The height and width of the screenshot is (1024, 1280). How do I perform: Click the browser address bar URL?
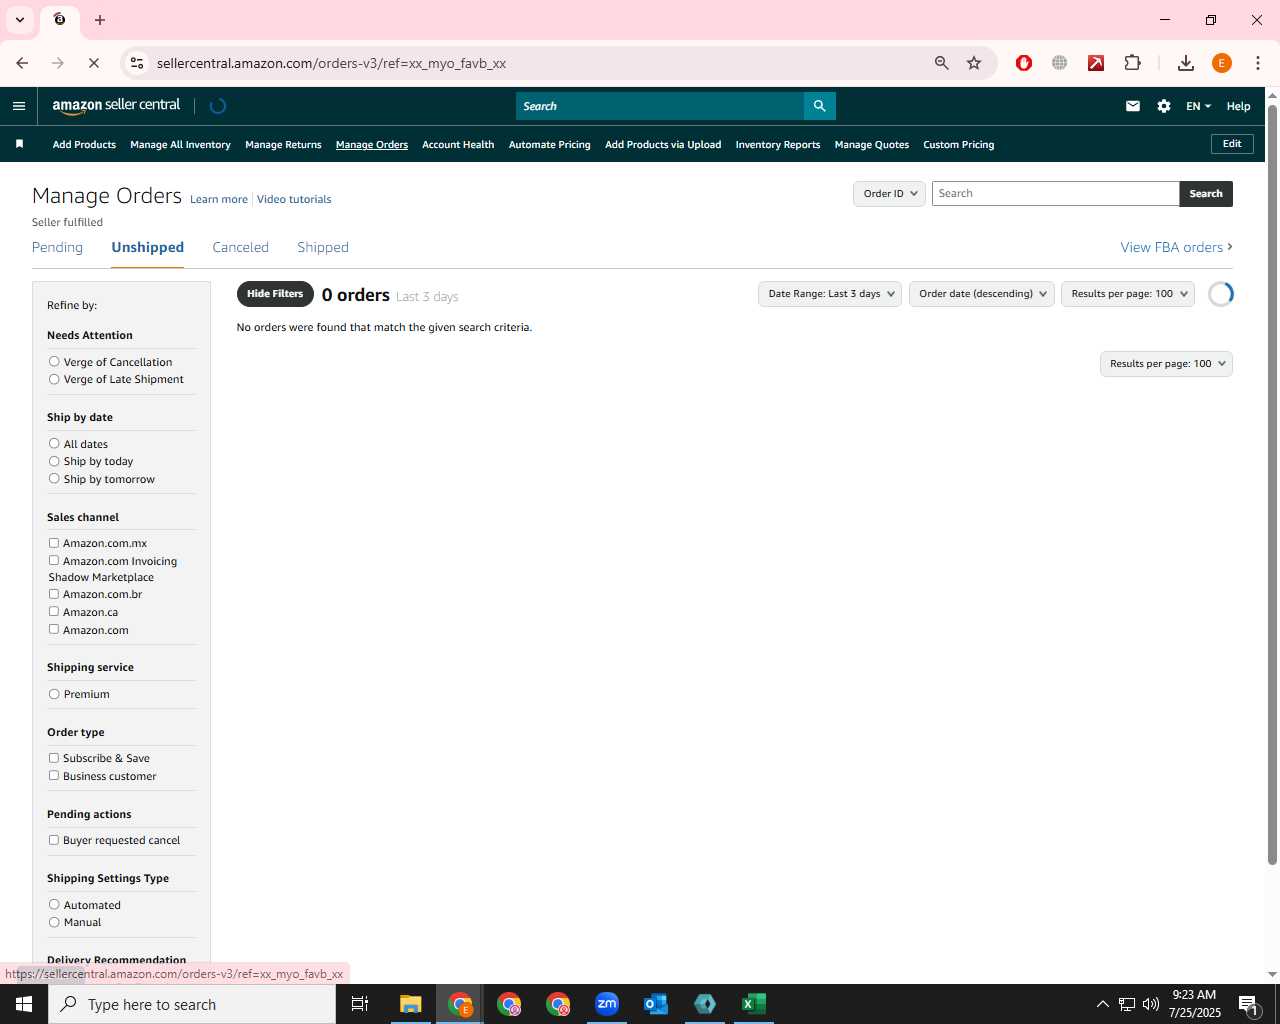click(331, 63)
